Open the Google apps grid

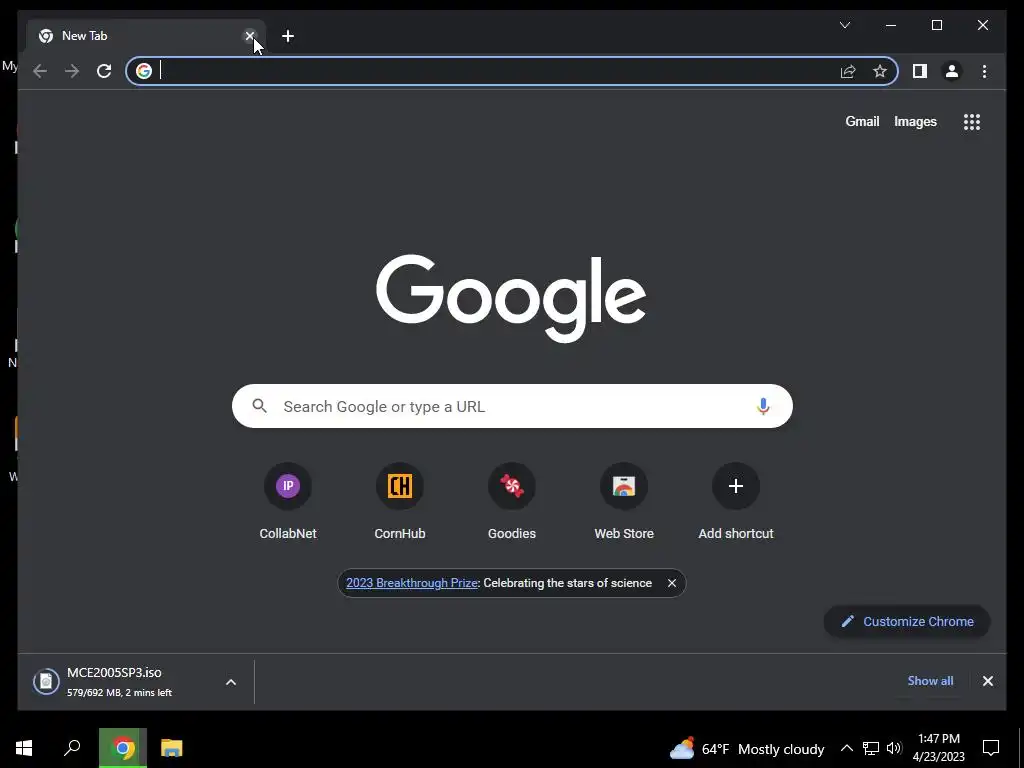coord(972,121)
